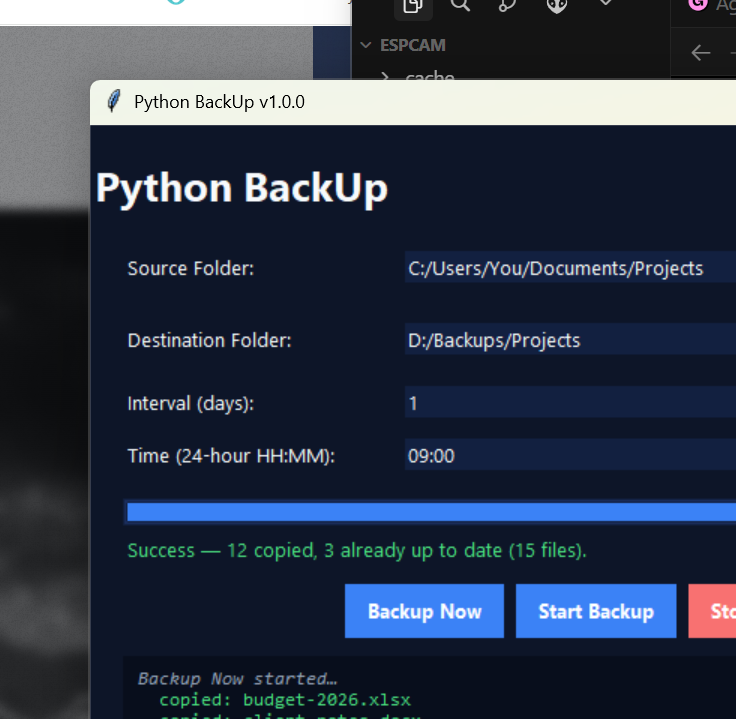Open the Search view in VS Code

pos(460,5)
